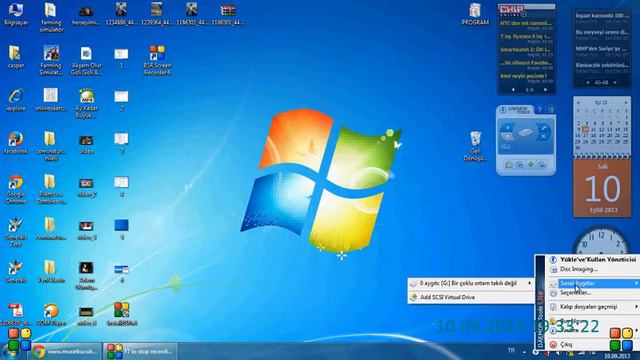Select the casper folder icon

[16, 57]
